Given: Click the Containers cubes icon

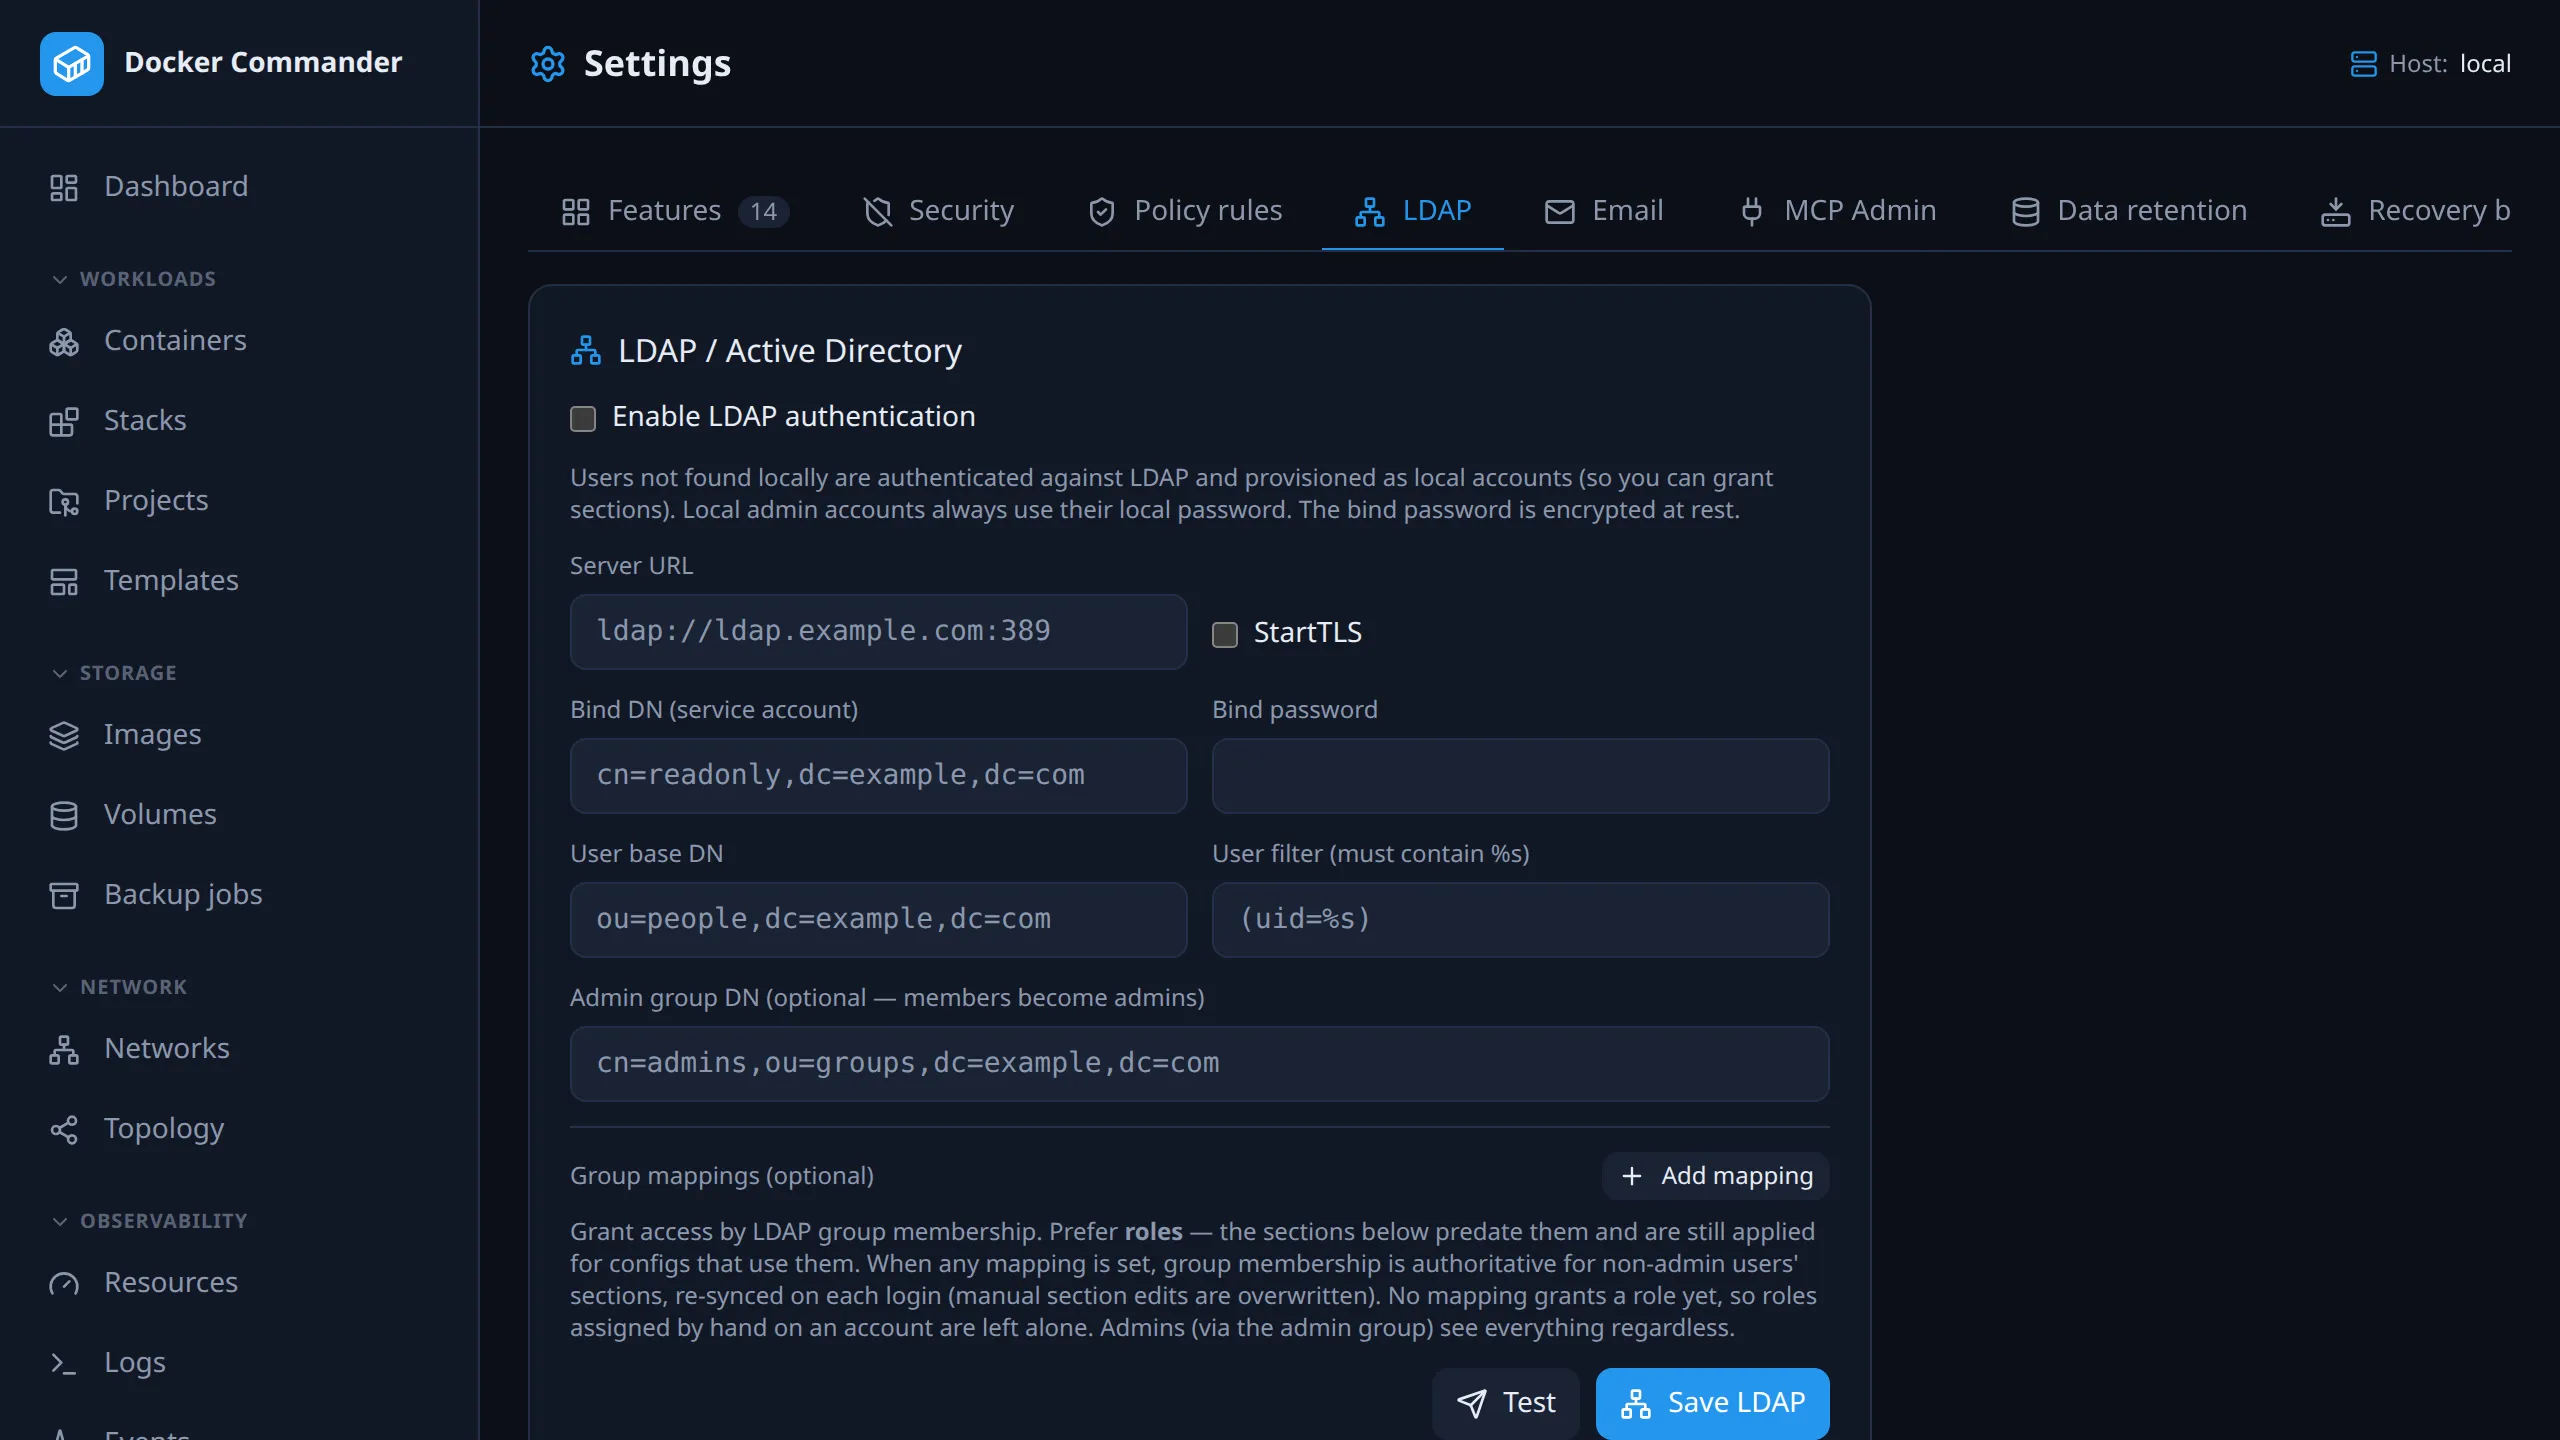Looking at the screenshot, I should 64,341.
